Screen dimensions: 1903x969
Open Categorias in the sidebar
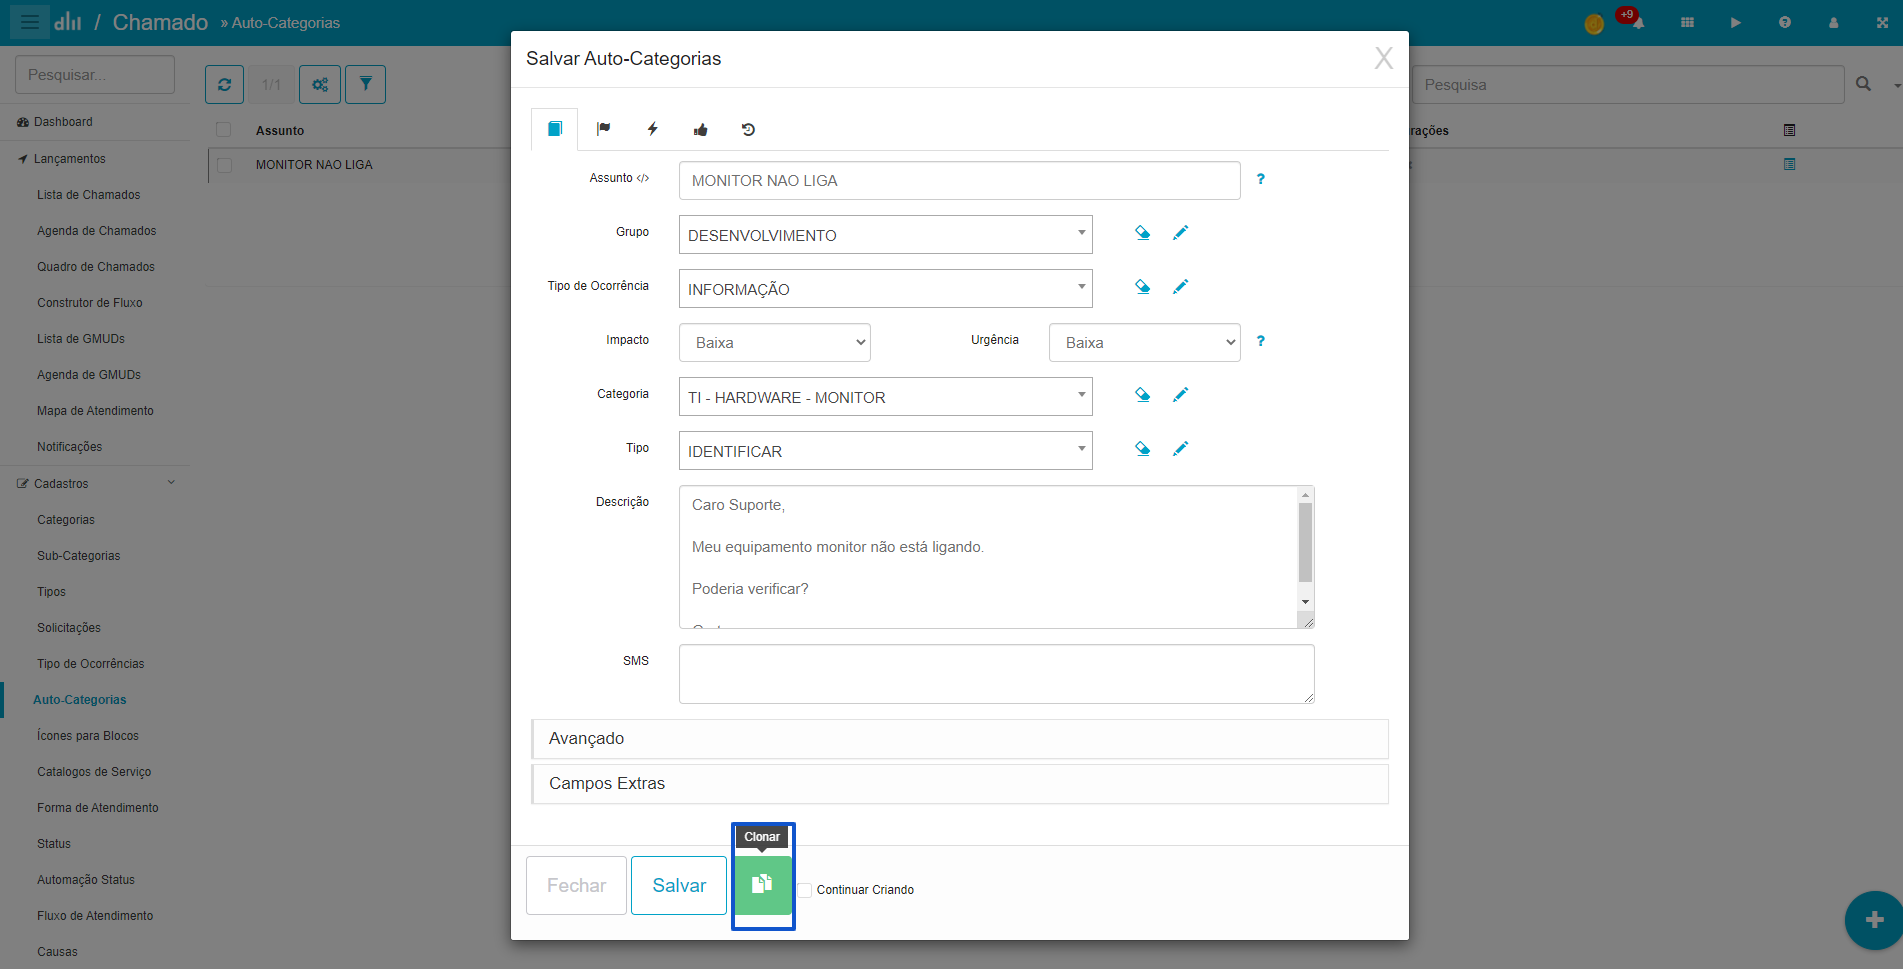(65, 520)
